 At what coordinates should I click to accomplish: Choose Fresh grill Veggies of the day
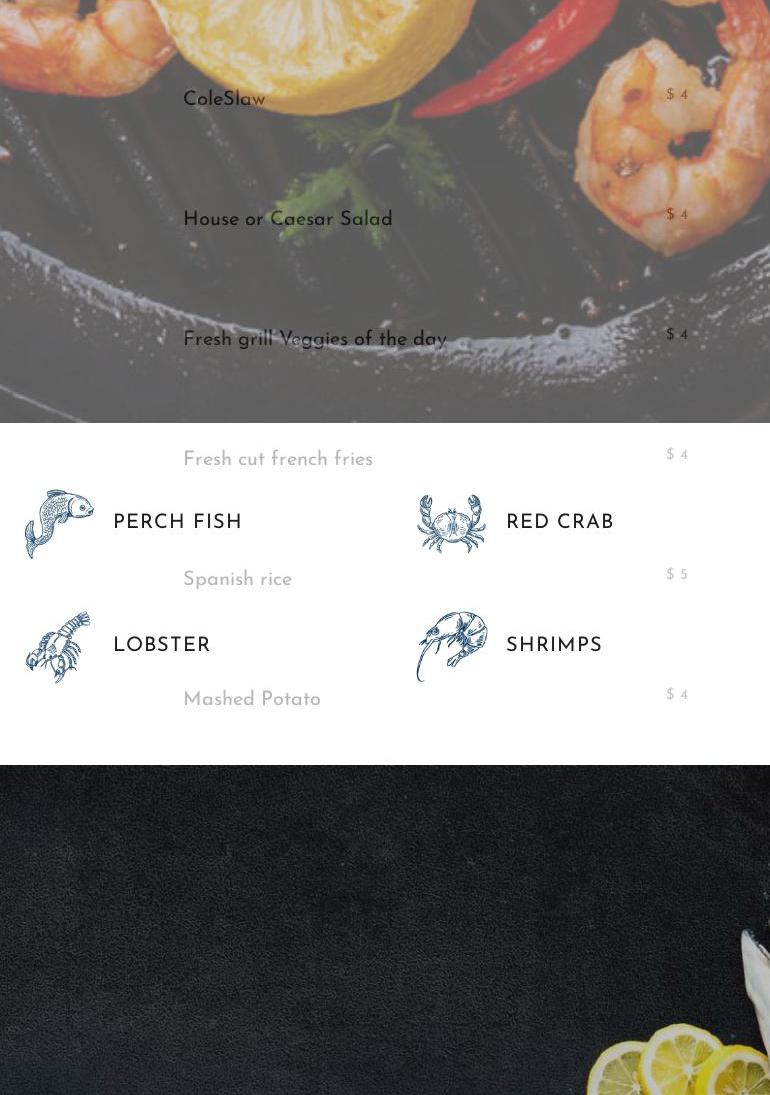315,339
